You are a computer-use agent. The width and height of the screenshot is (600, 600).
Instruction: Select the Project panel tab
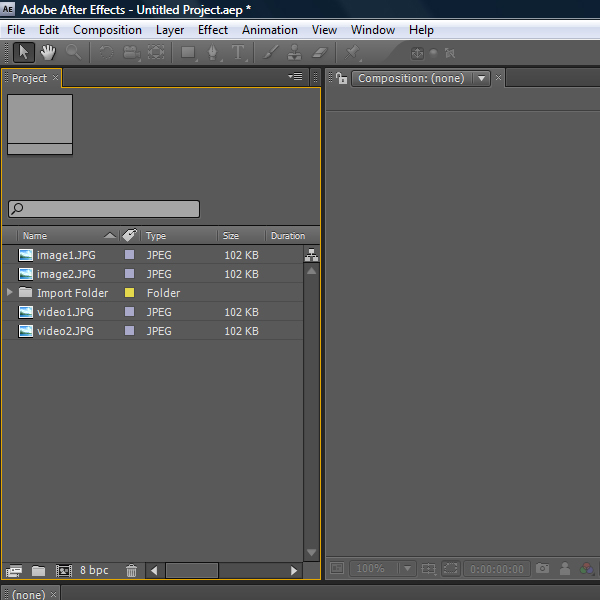29,78
